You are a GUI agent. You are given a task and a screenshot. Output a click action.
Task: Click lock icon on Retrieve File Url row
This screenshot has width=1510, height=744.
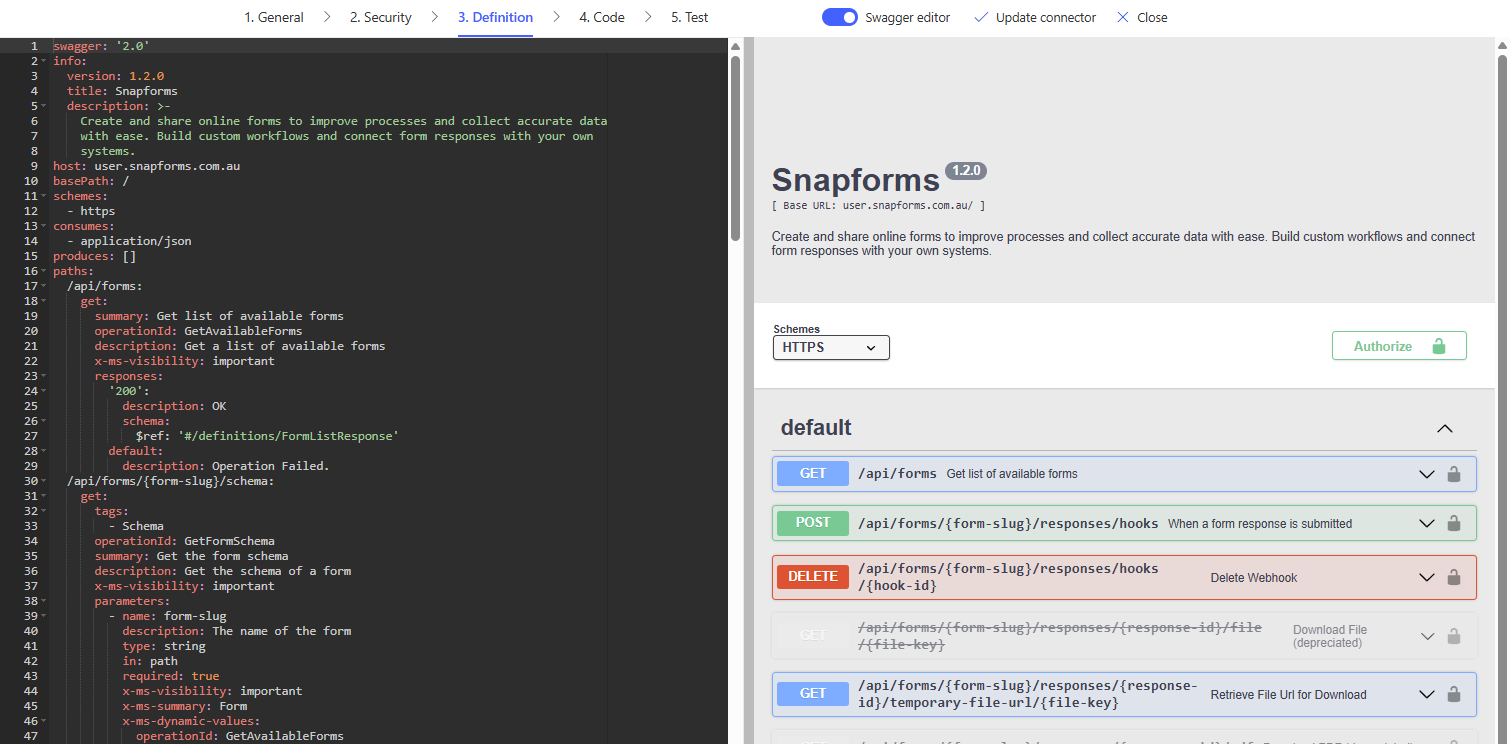1454,694
